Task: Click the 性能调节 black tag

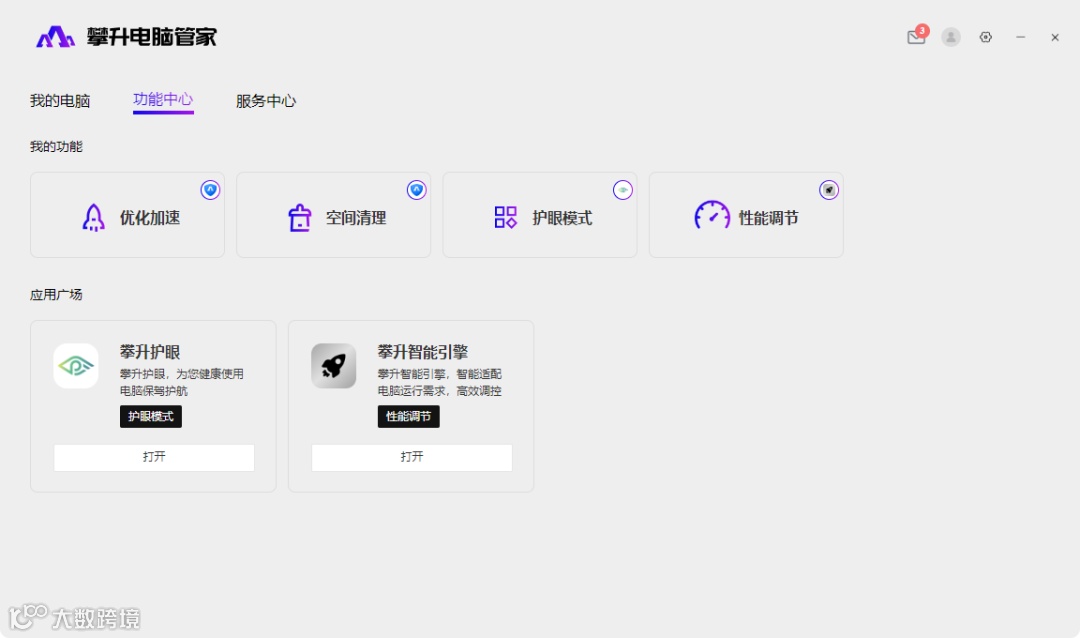Action: click(408, 417)
